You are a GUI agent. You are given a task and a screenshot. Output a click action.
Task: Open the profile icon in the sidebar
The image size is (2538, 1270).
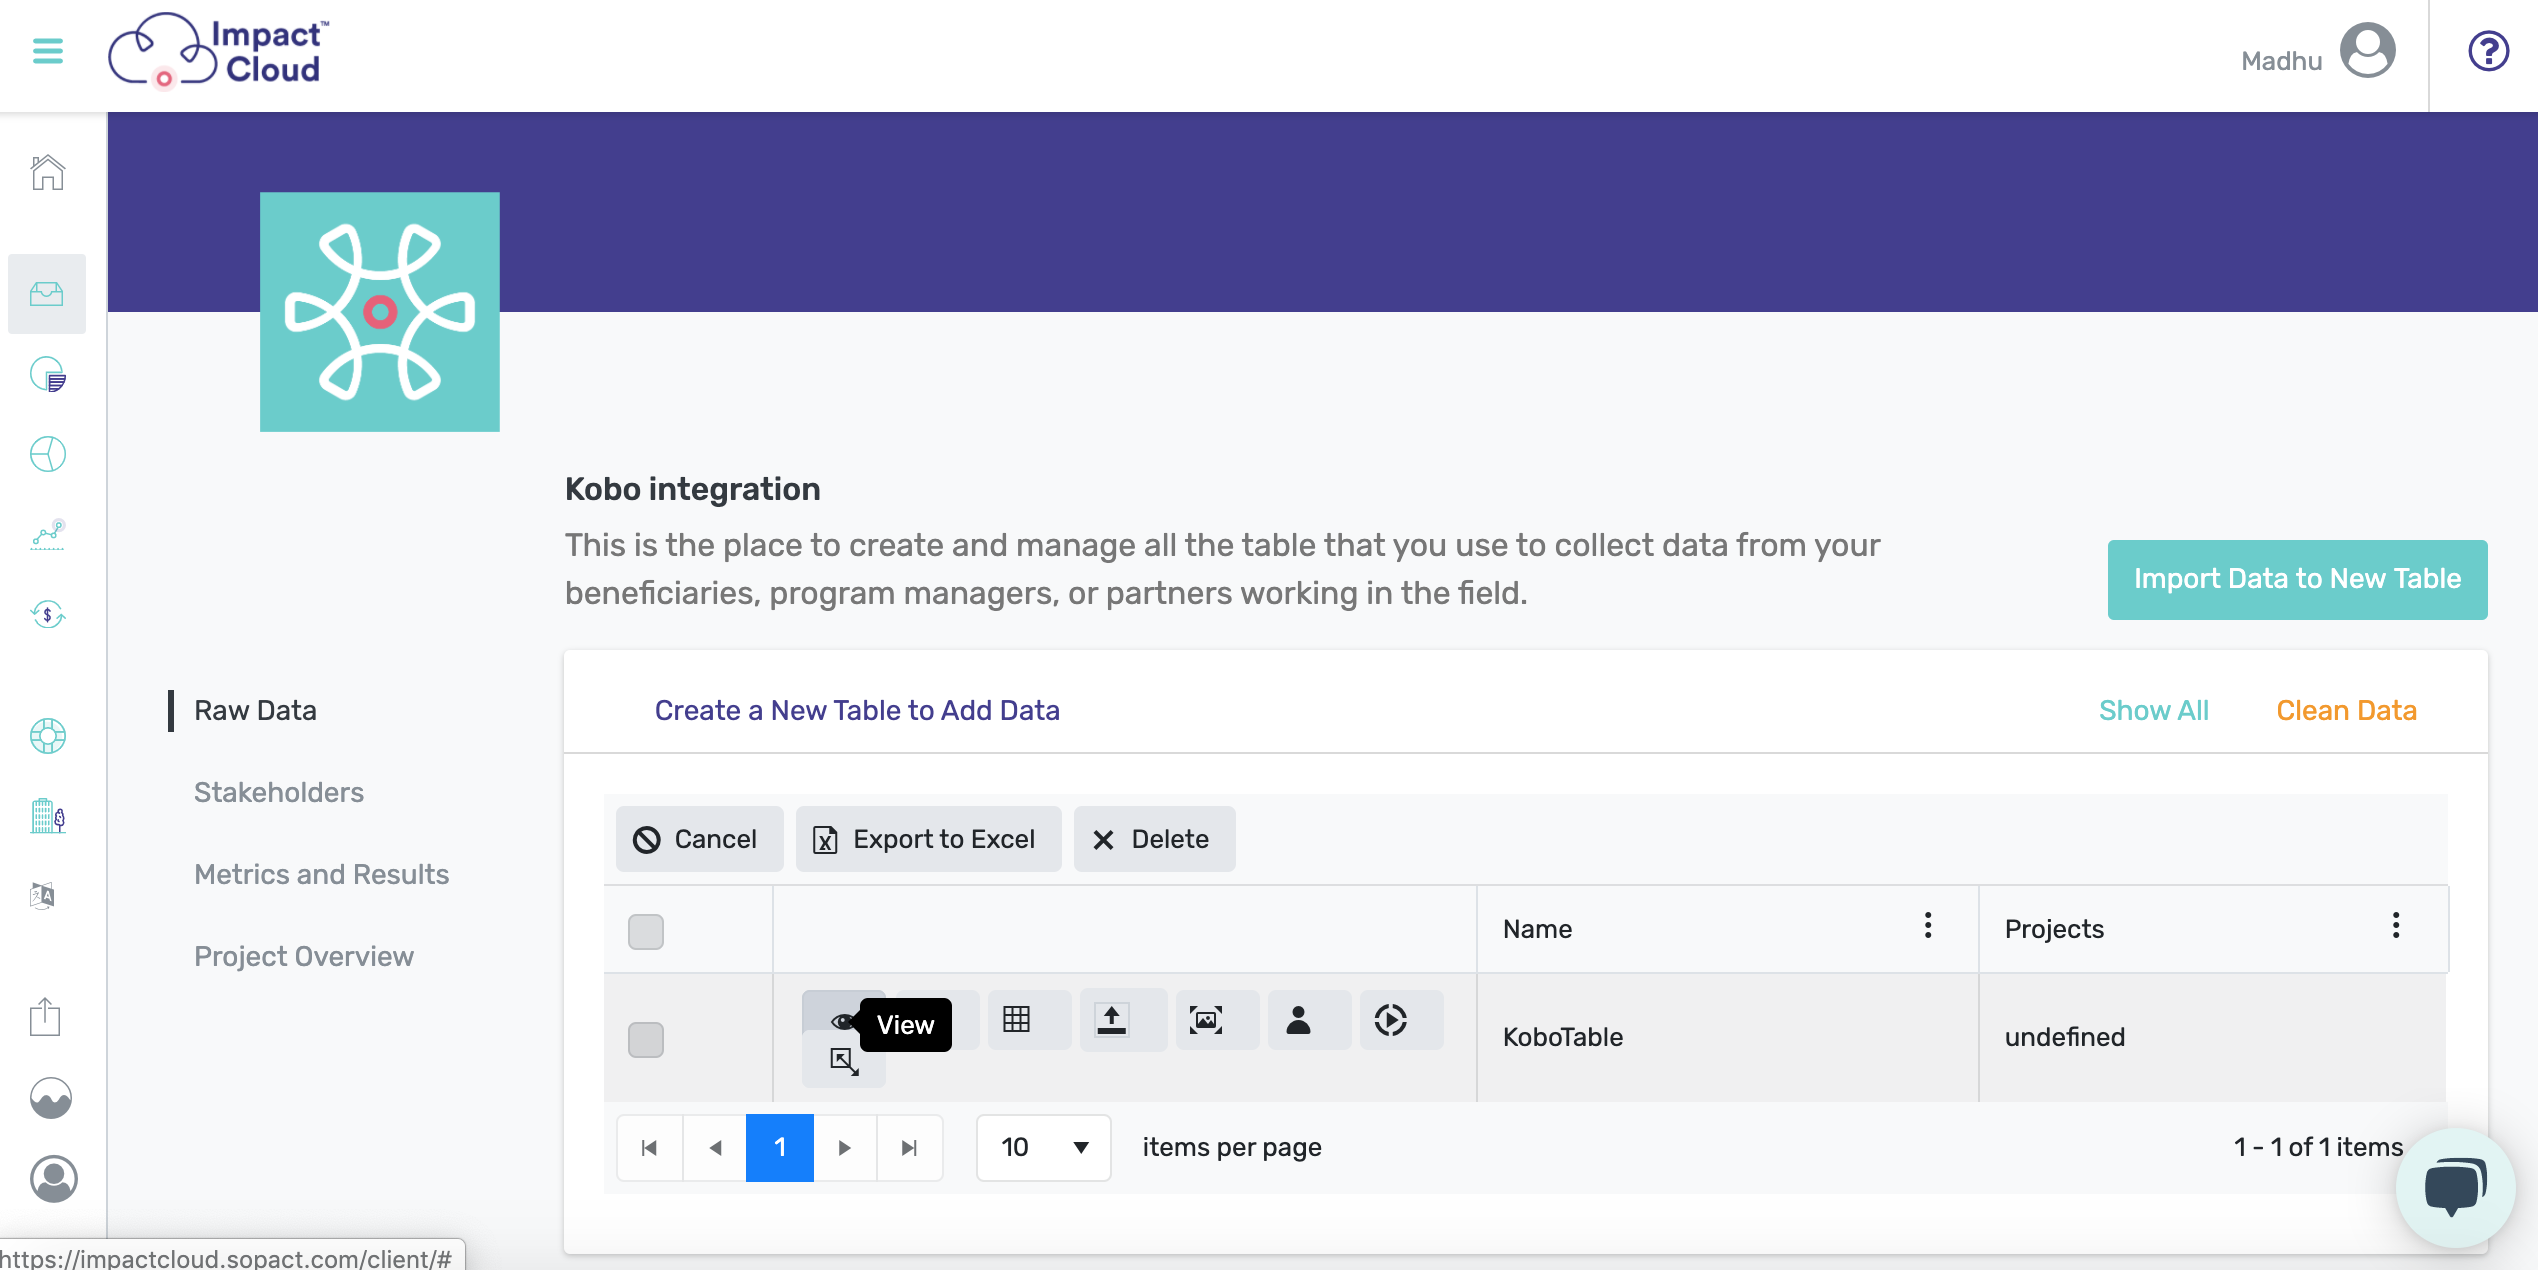pyautogui.click(x=53, y=1179)
